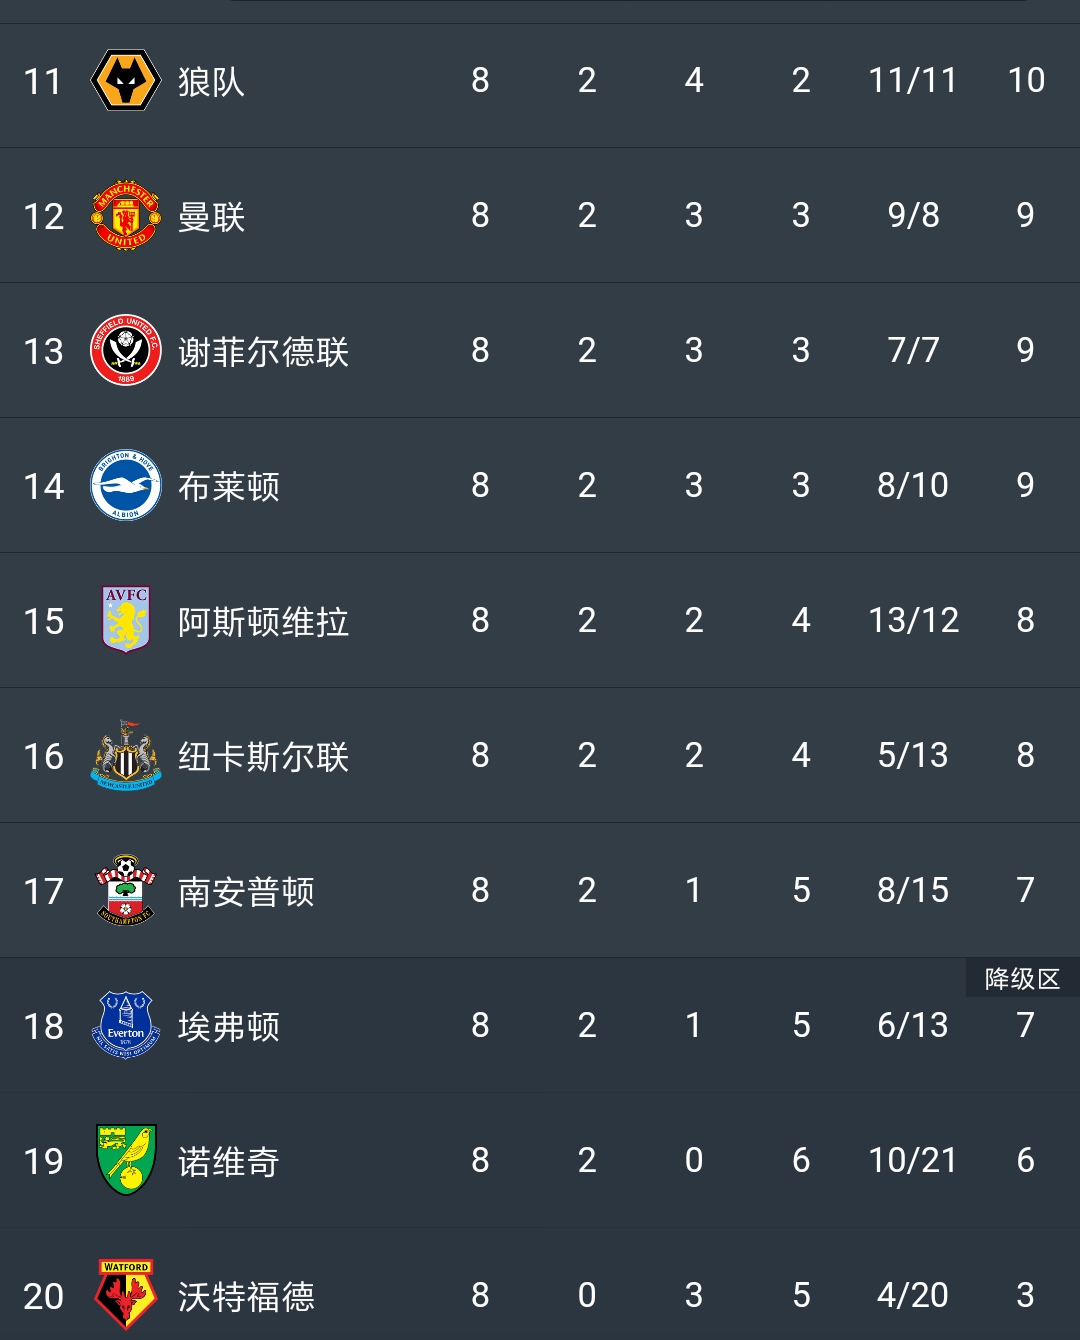Screen dimensions: 1080x1340
Task: Open the Norwich City canary crest
Action: pyautogui.click(x=126, y=1160)
